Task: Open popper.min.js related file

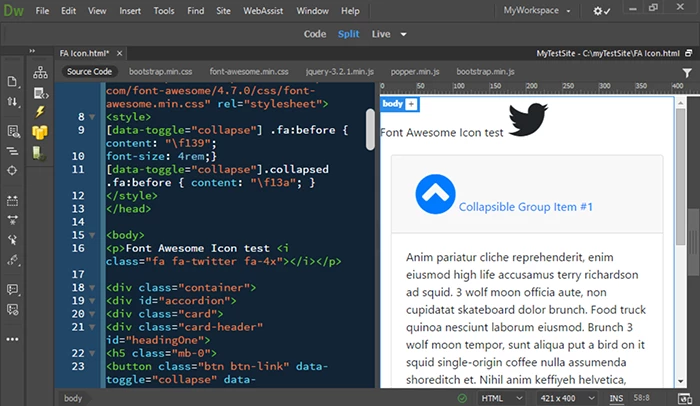Action: [x=415, y=71]
